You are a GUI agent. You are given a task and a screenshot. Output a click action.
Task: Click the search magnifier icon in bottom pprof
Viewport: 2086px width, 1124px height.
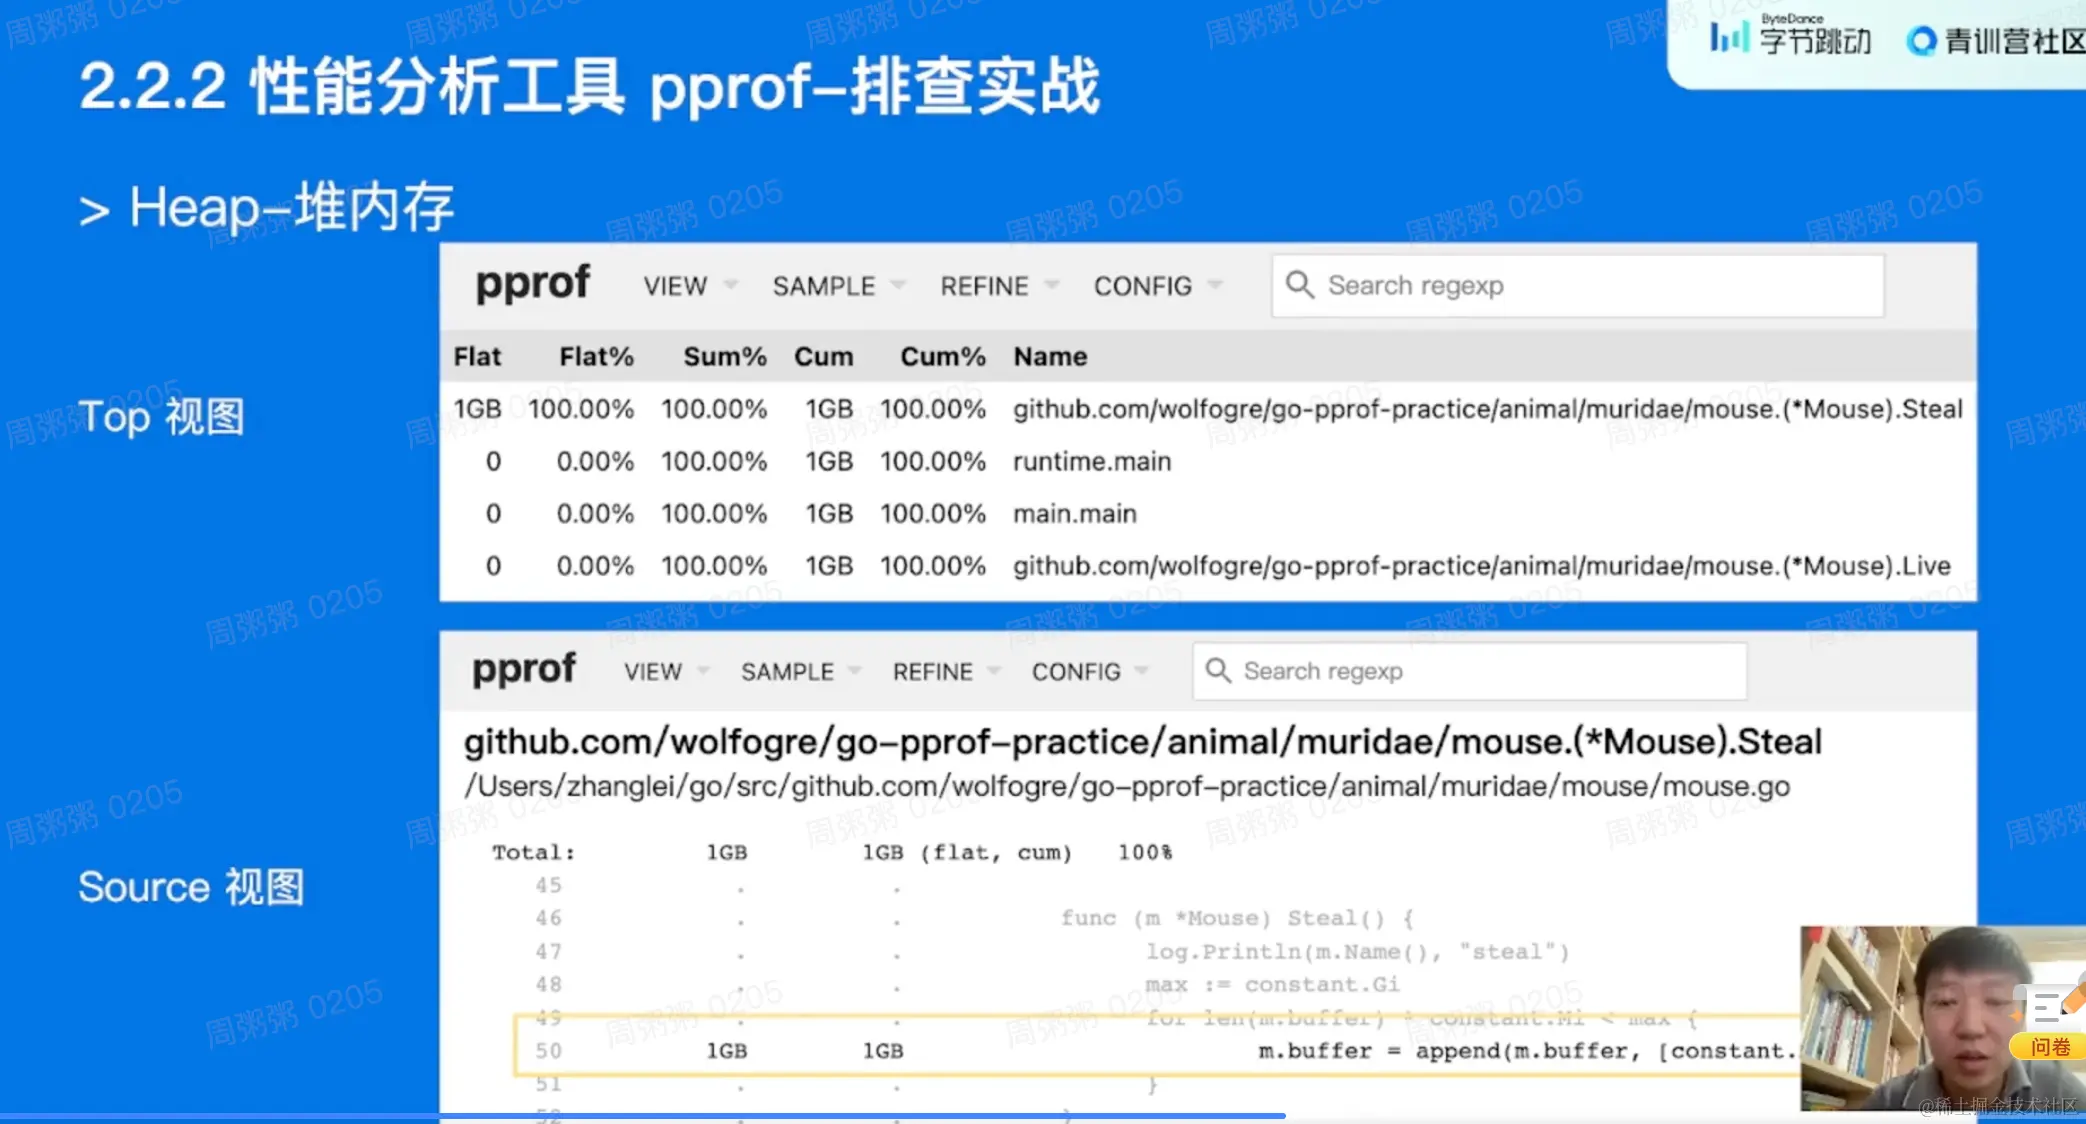coord(1217,670)
